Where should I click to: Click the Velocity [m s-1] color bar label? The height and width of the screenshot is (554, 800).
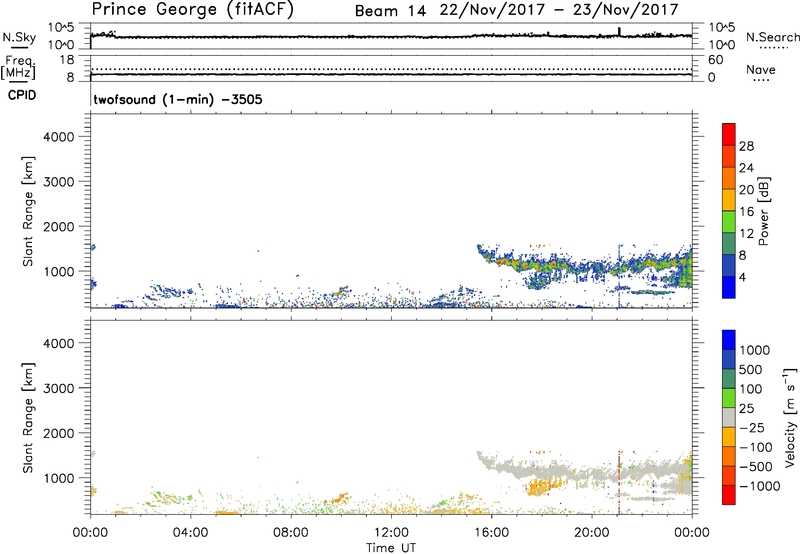[790, 417]
